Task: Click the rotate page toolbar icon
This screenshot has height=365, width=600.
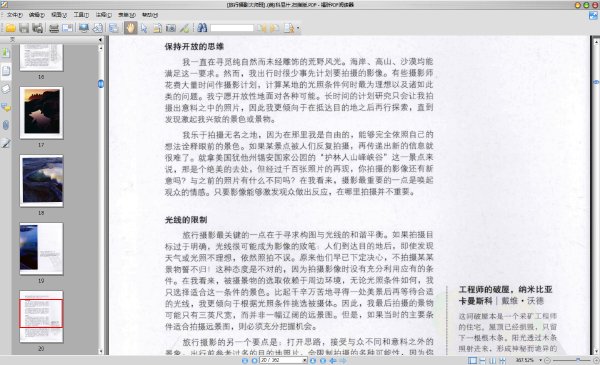Action: [98, 28]
